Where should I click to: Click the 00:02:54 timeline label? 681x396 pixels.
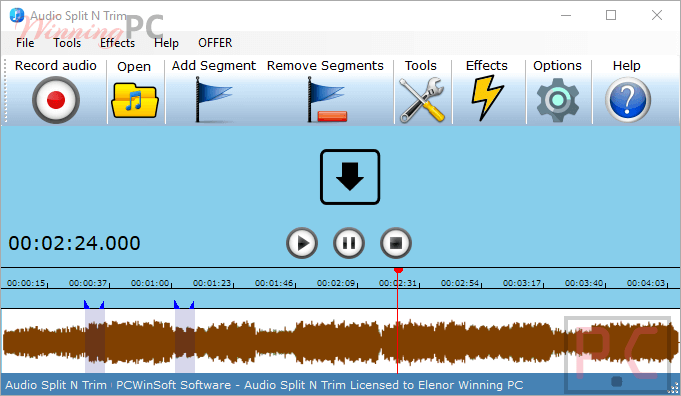pos(460,283)
